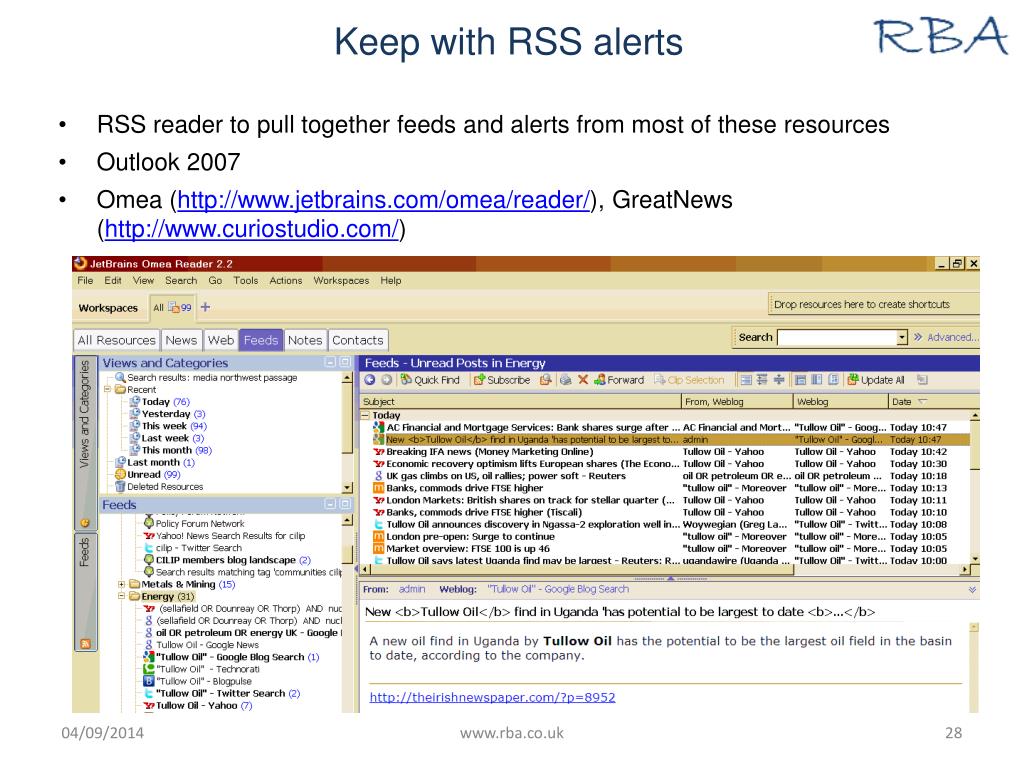
Task: Open the Help menu
Action: pyautogui.click(x=391, y=280)
